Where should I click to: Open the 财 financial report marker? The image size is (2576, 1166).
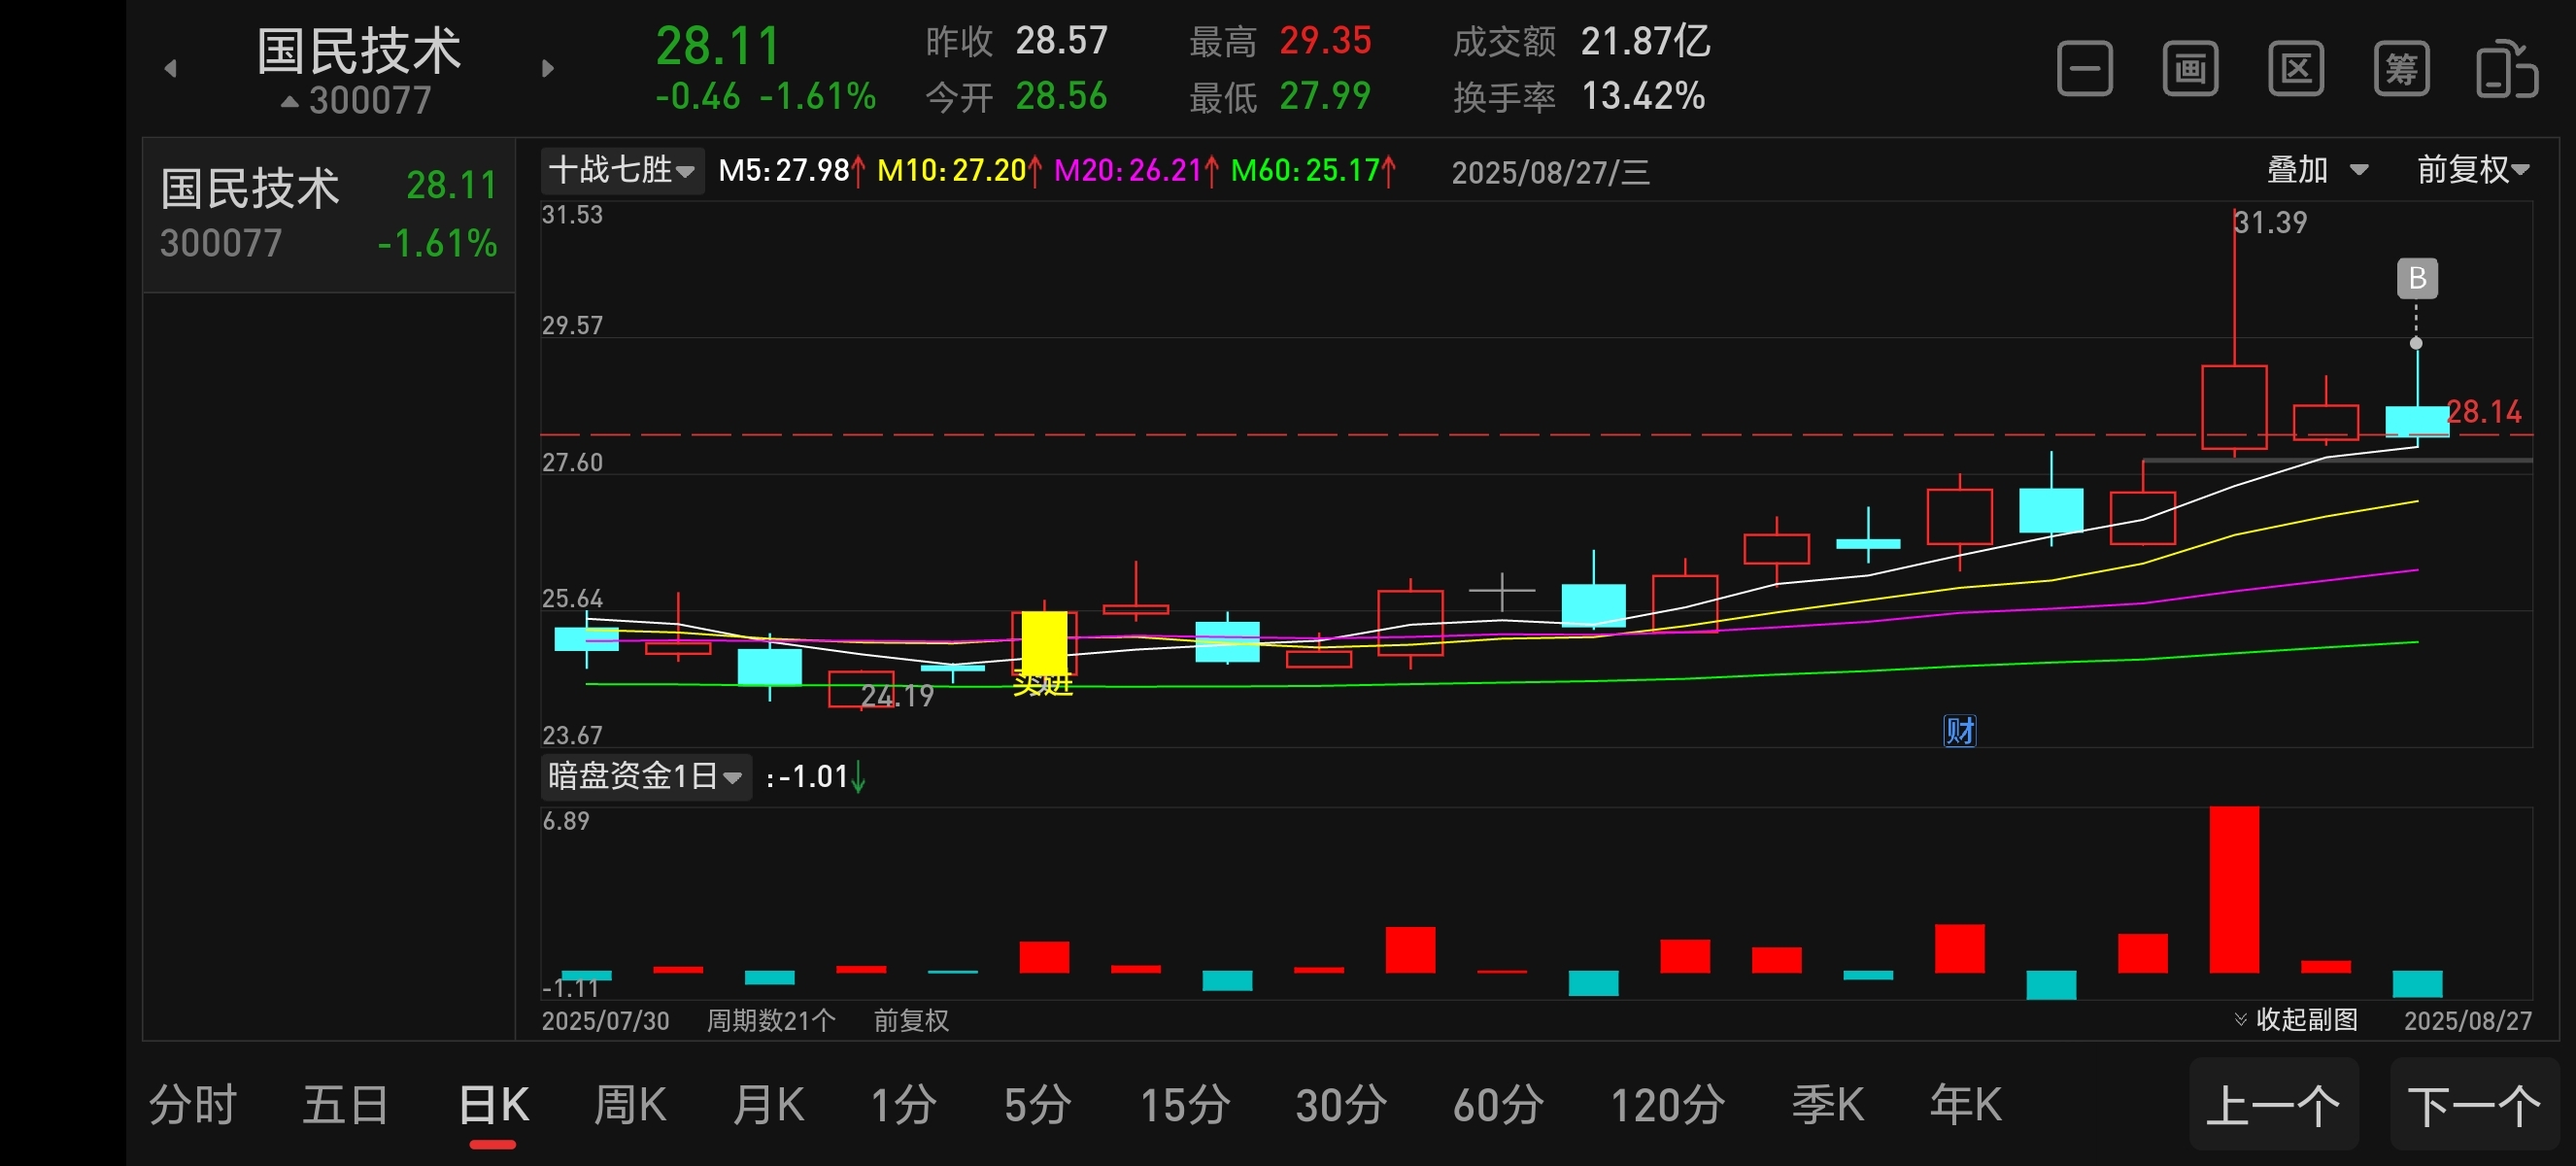tap(1960, 731)
